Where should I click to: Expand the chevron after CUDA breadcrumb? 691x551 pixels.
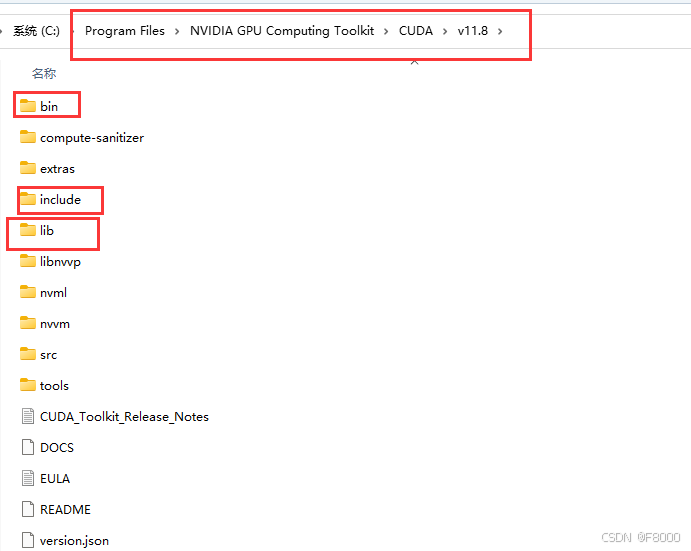(x=445, y=31)
